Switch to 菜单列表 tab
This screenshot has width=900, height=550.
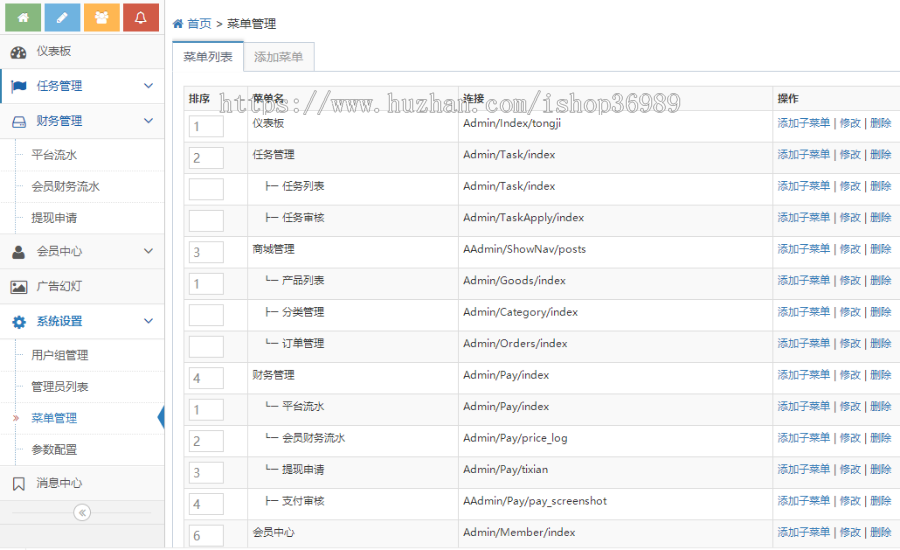[208, 57]
